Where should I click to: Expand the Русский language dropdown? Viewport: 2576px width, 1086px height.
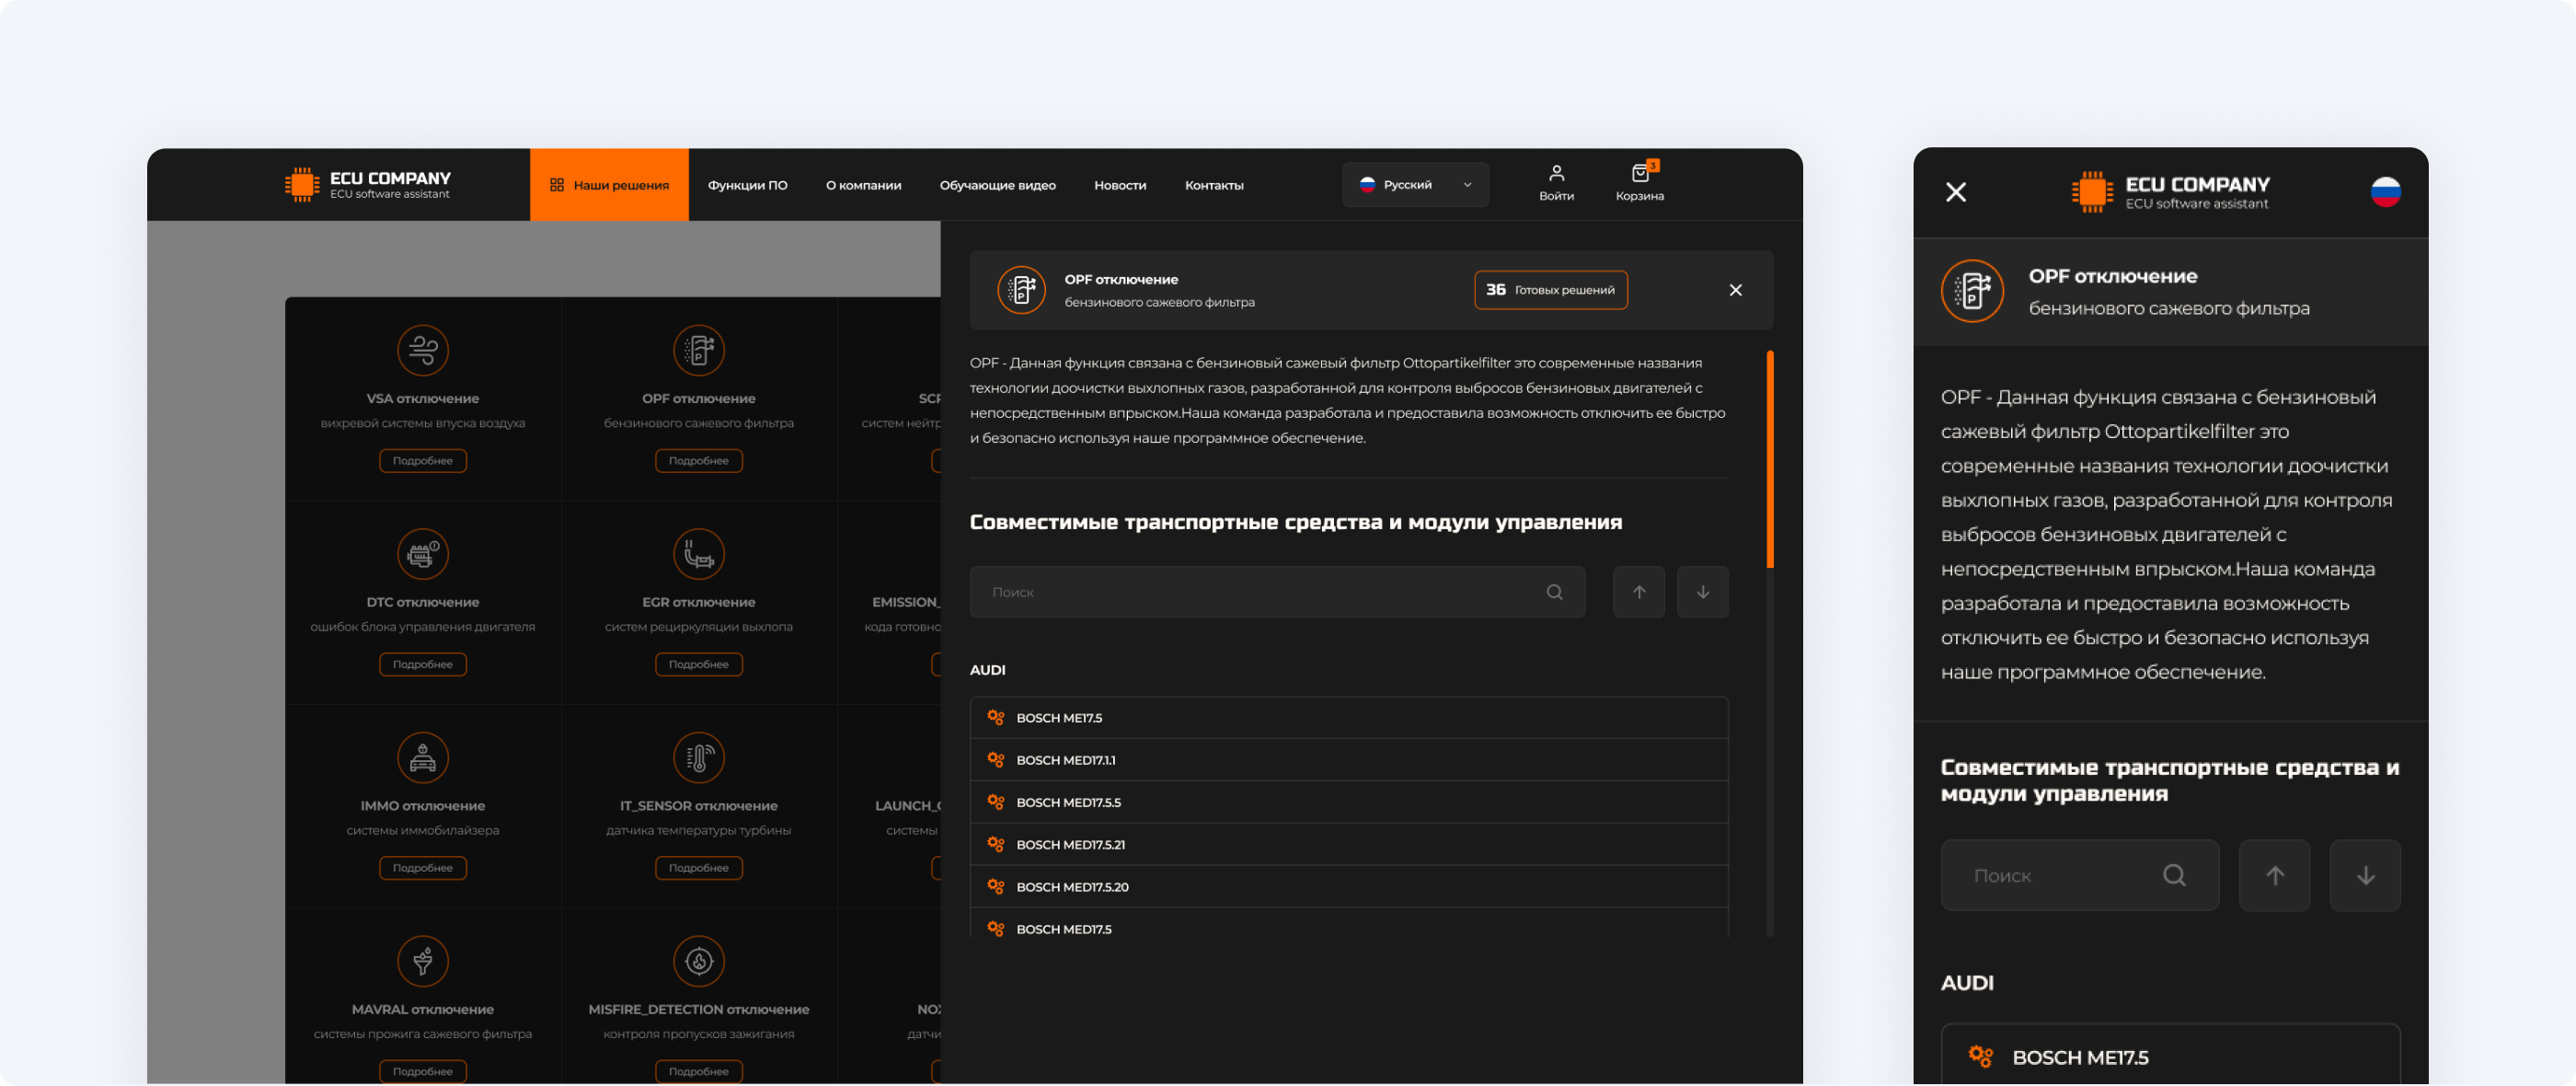pyautogui.click(x=1414, y=185)
